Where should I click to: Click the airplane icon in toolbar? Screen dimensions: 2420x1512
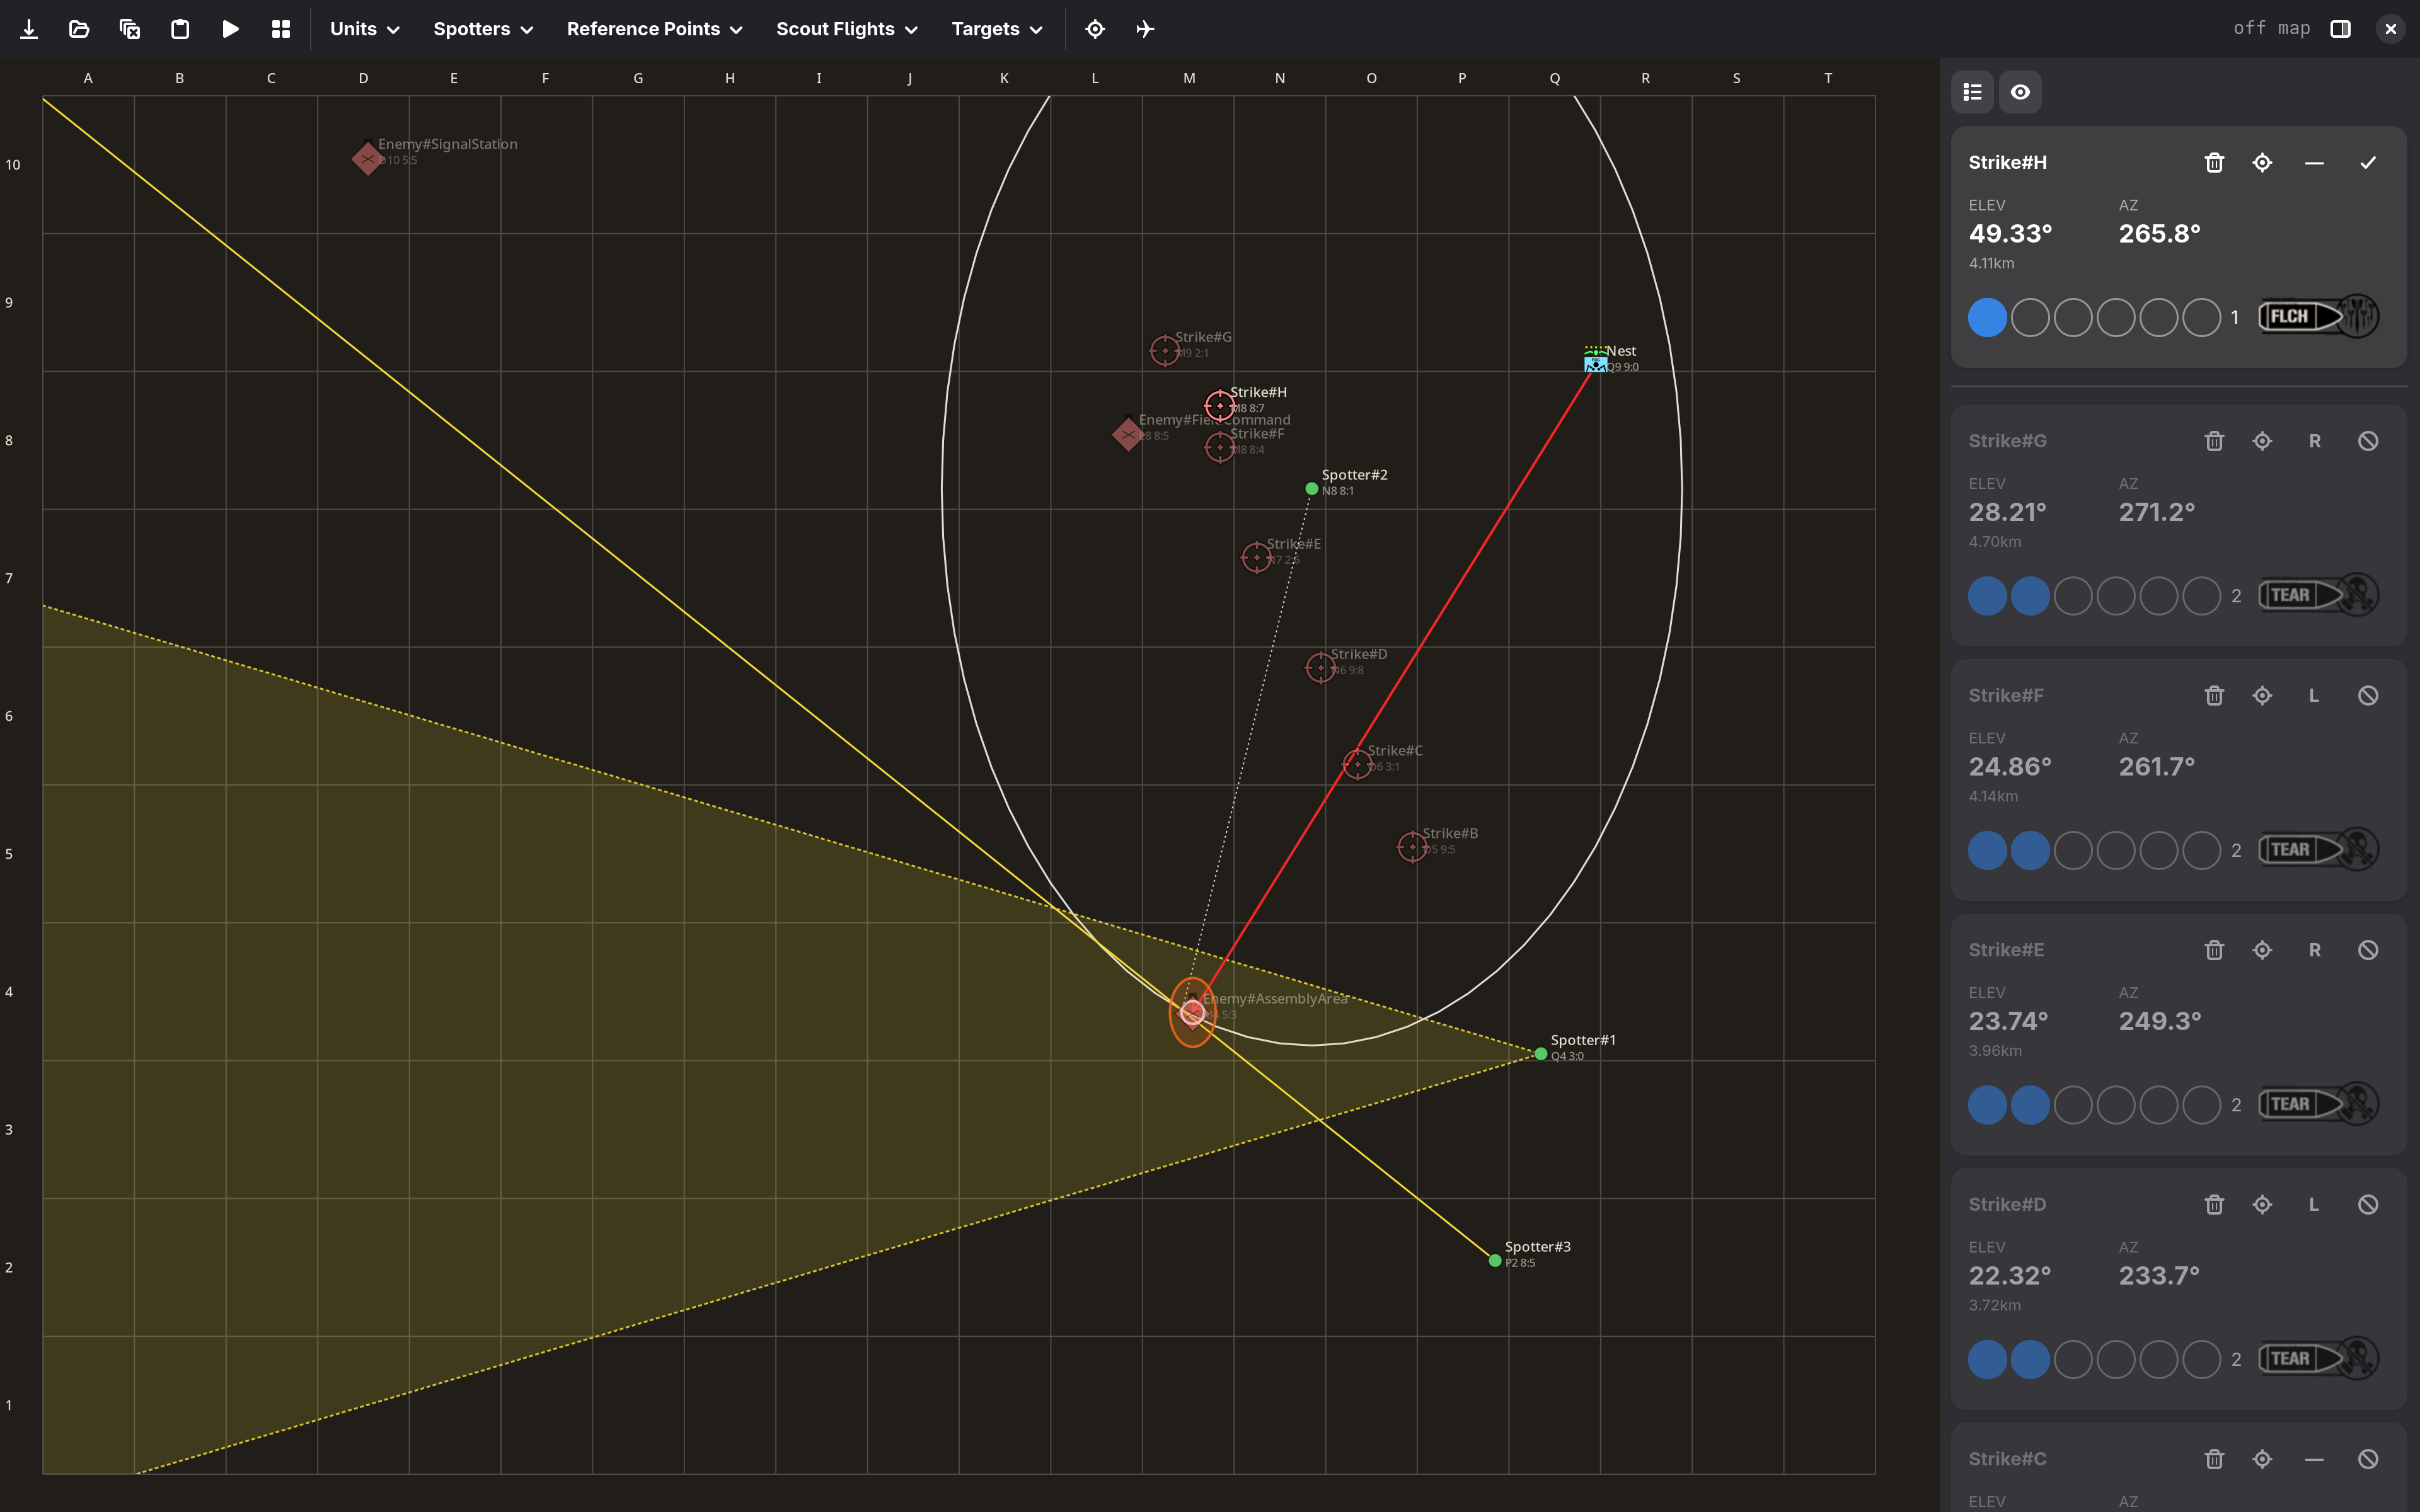click(1146, 29)
